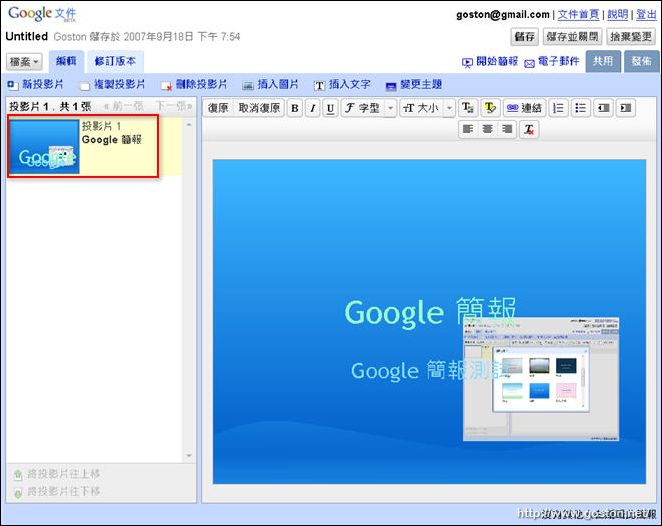The height and width of the screenshot is (526, 662).
Task: Open the 共用 share tab
Action: pos(603,61)
